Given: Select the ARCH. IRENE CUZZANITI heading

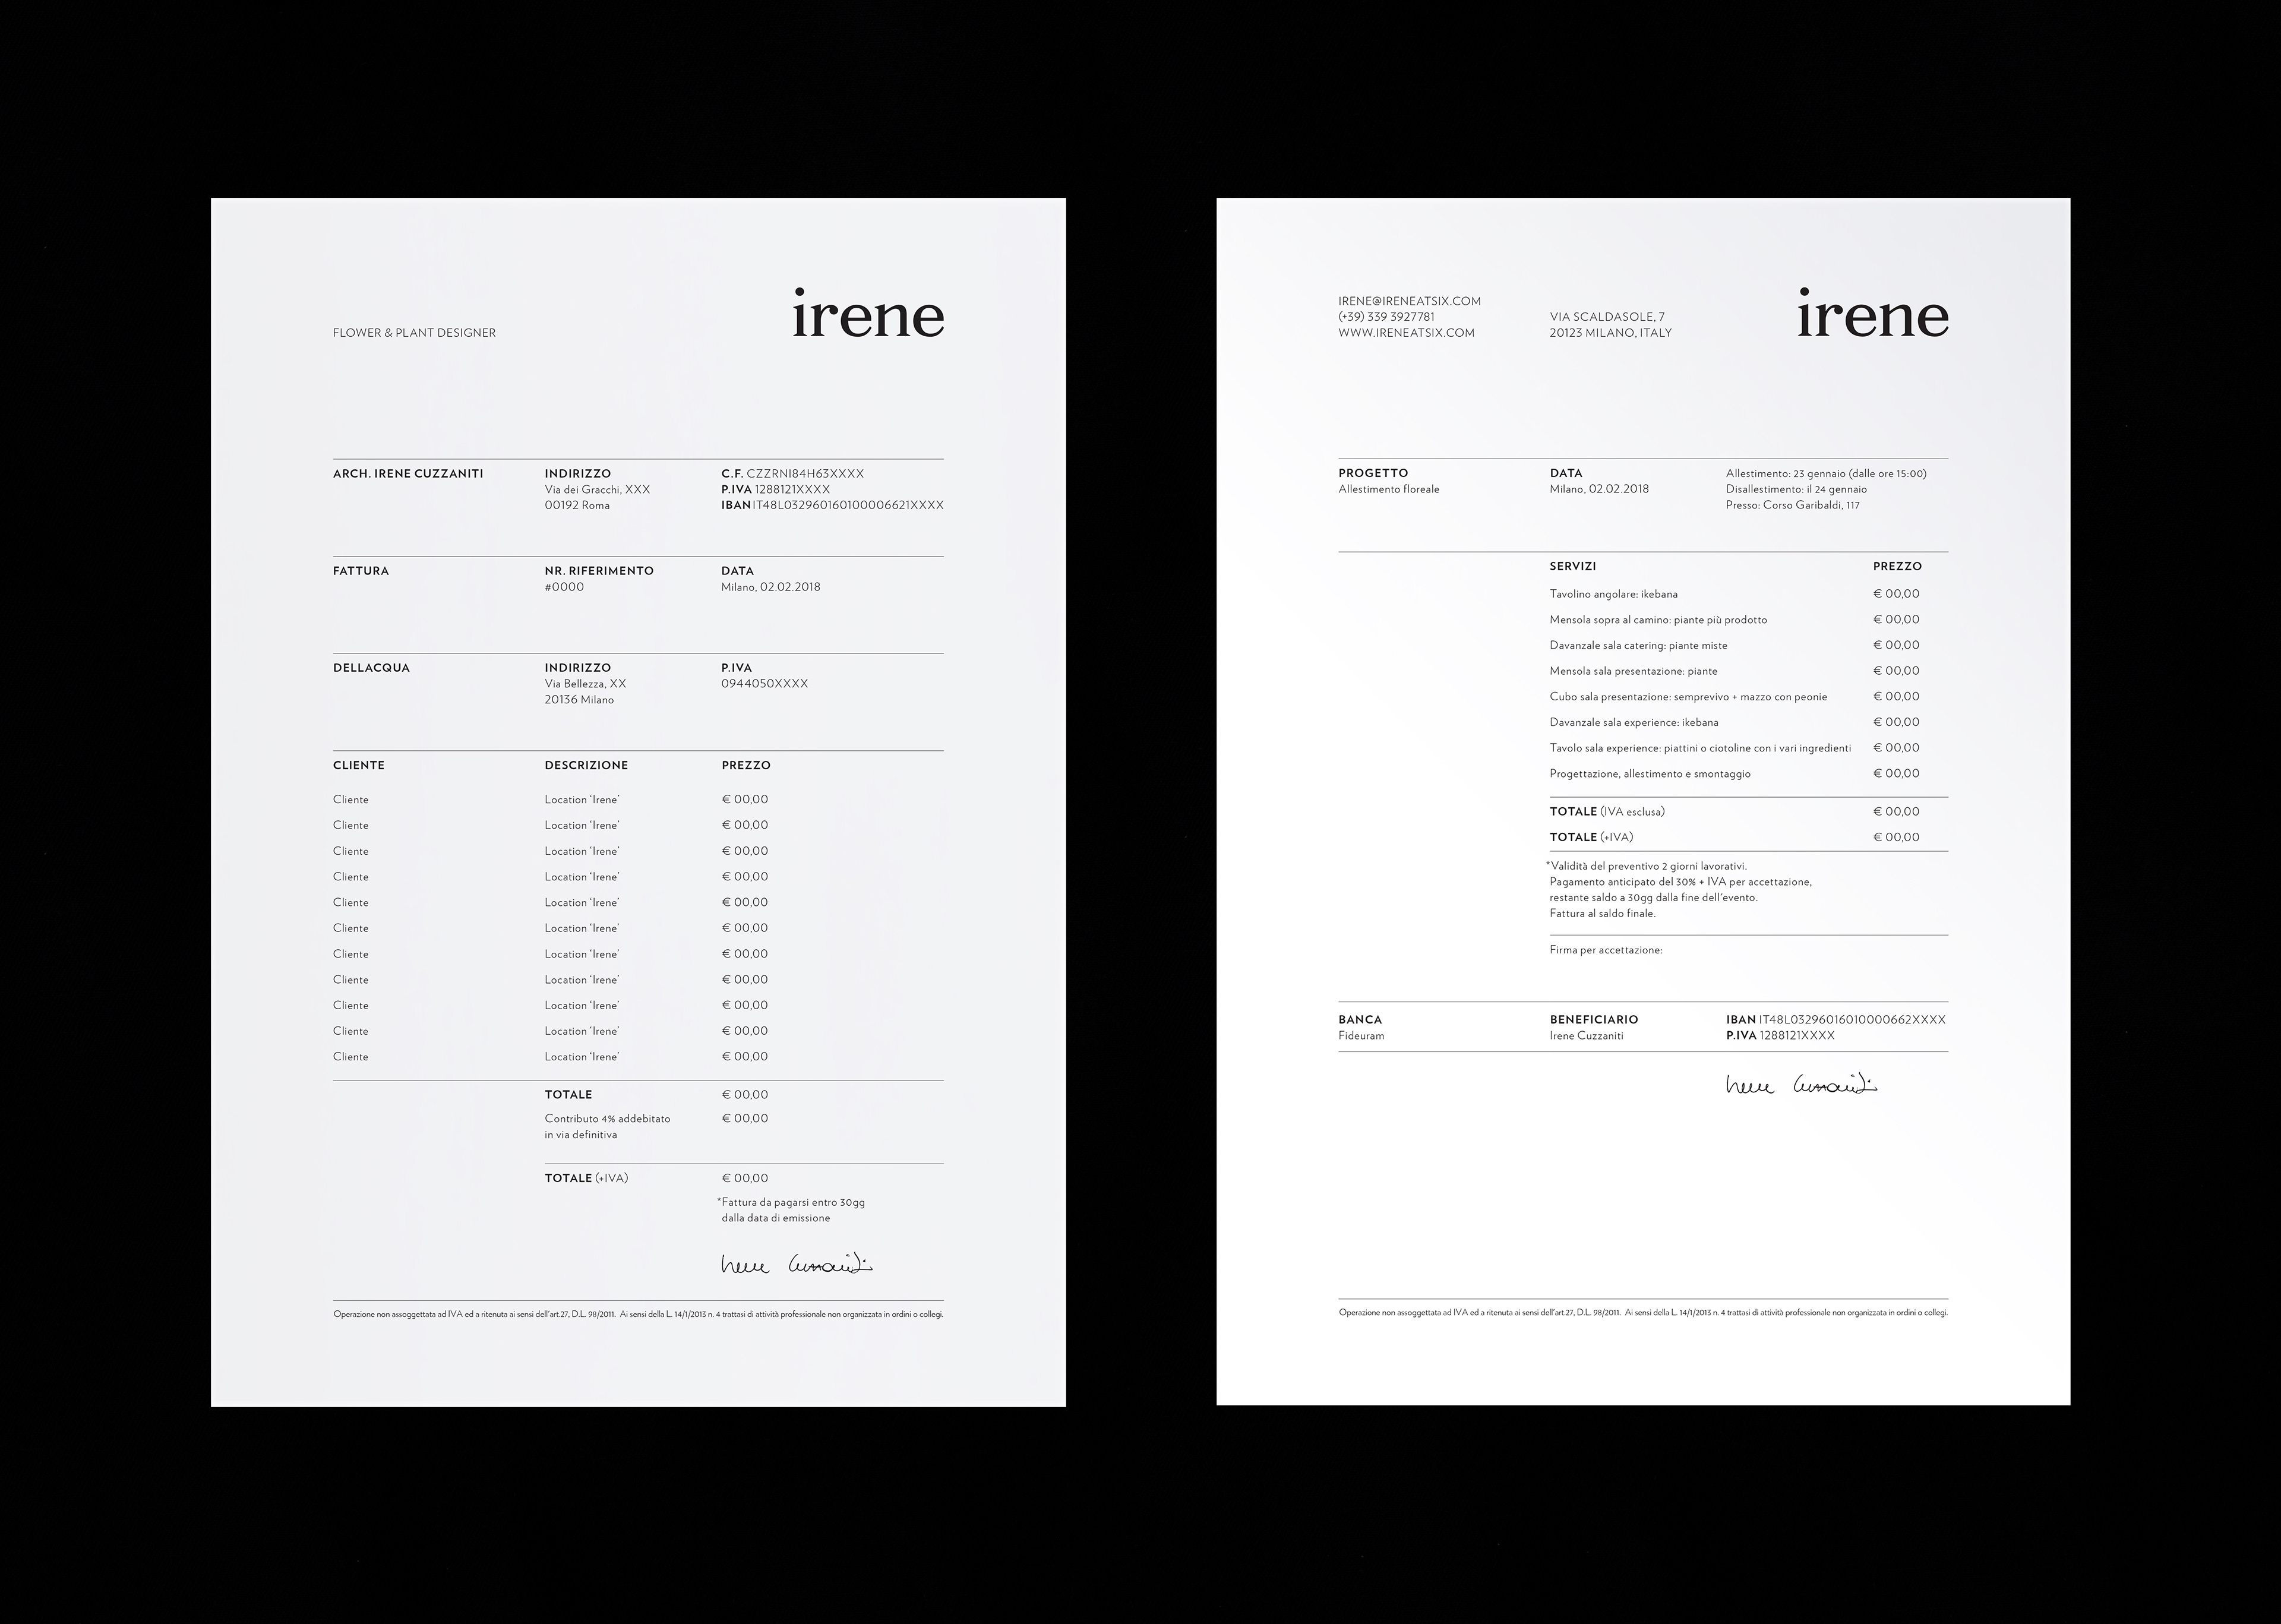Looking at the screenshot, I should (408, 474).
